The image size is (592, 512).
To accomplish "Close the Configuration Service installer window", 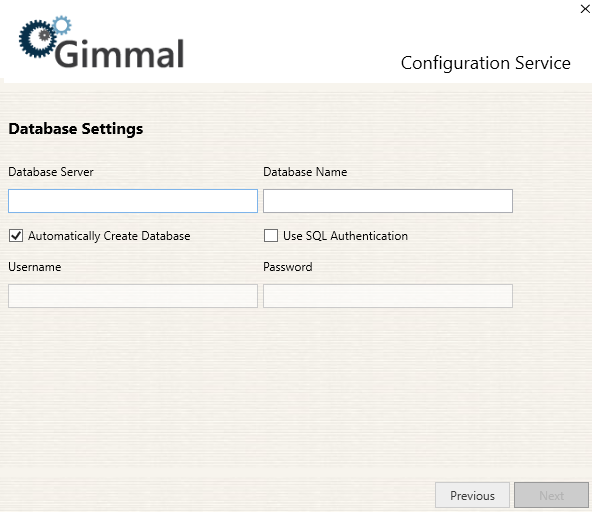I will tap(585, 9).
